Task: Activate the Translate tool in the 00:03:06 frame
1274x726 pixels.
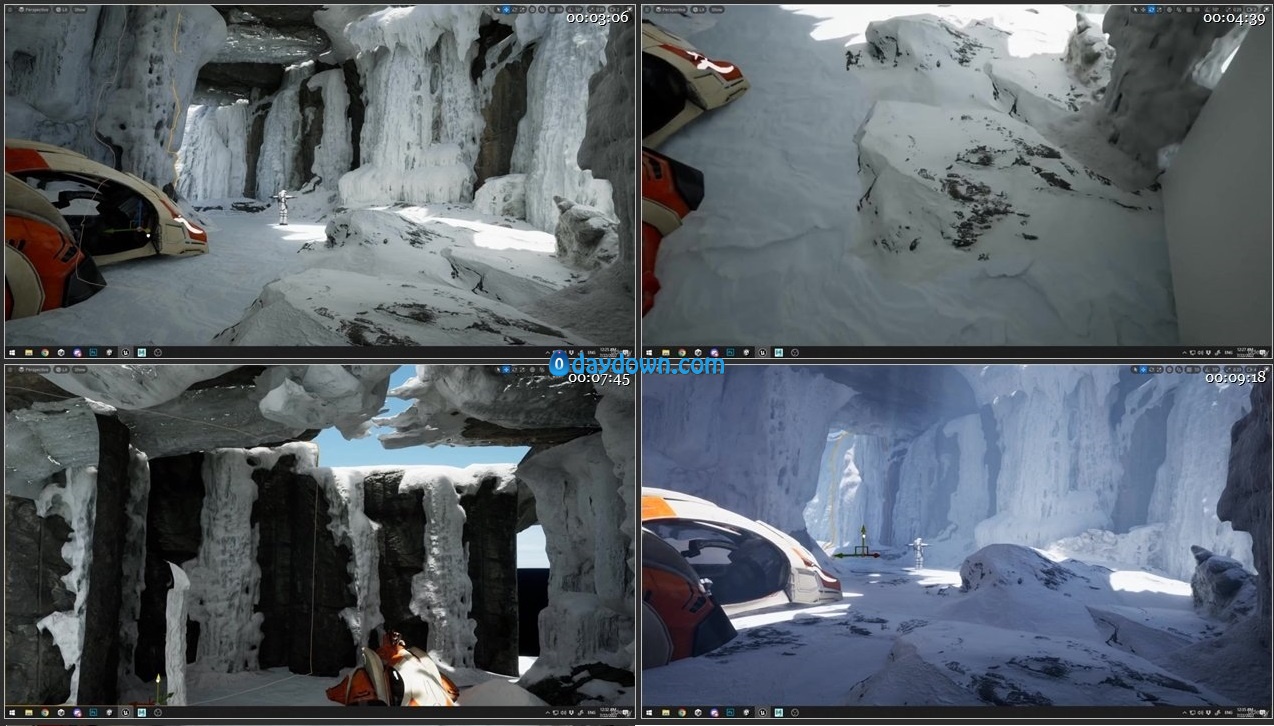Action: [x=506, y=9]
